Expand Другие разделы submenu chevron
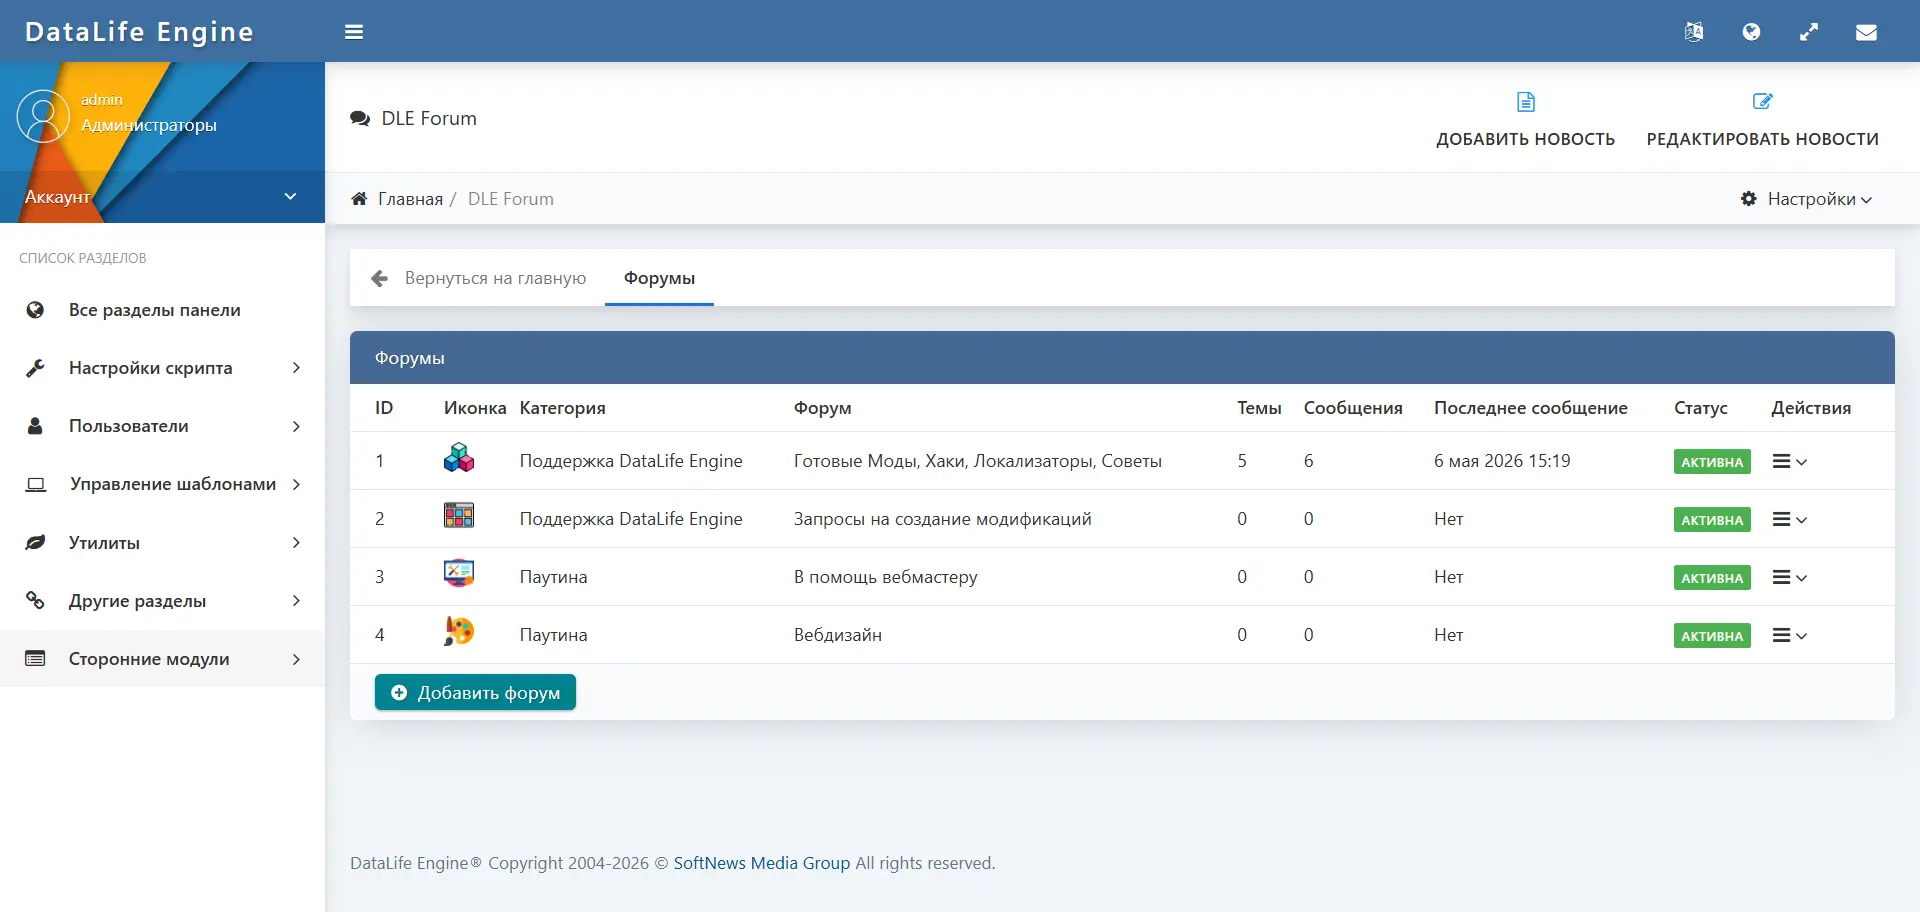1920x912 pixels. pos(296,600)
